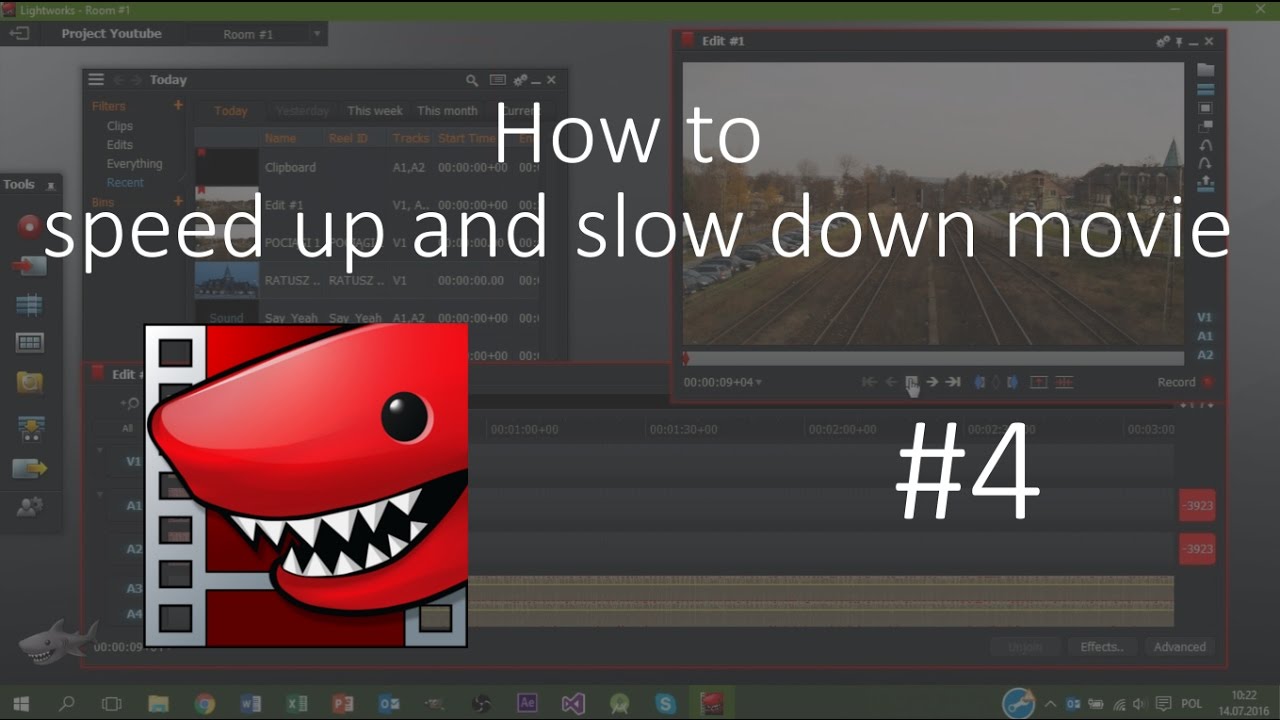This screenshot has height=720, width=1280.
Task: Pin the Tools panel
Action: pos(51,186)
